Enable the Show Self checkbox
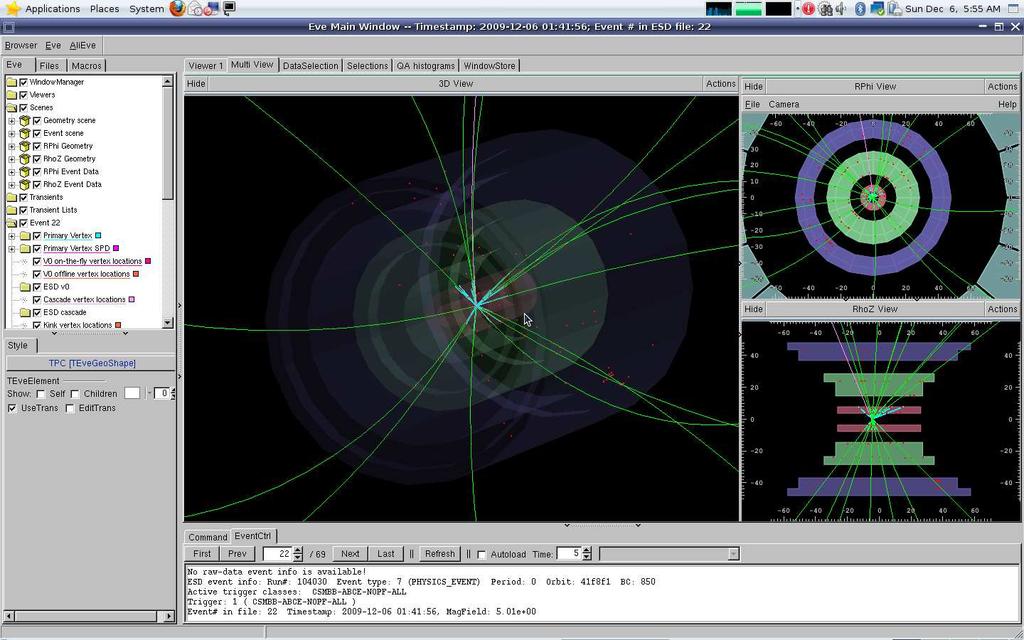1024x640 pixels. pyautogui.click(x=40, y=394)
